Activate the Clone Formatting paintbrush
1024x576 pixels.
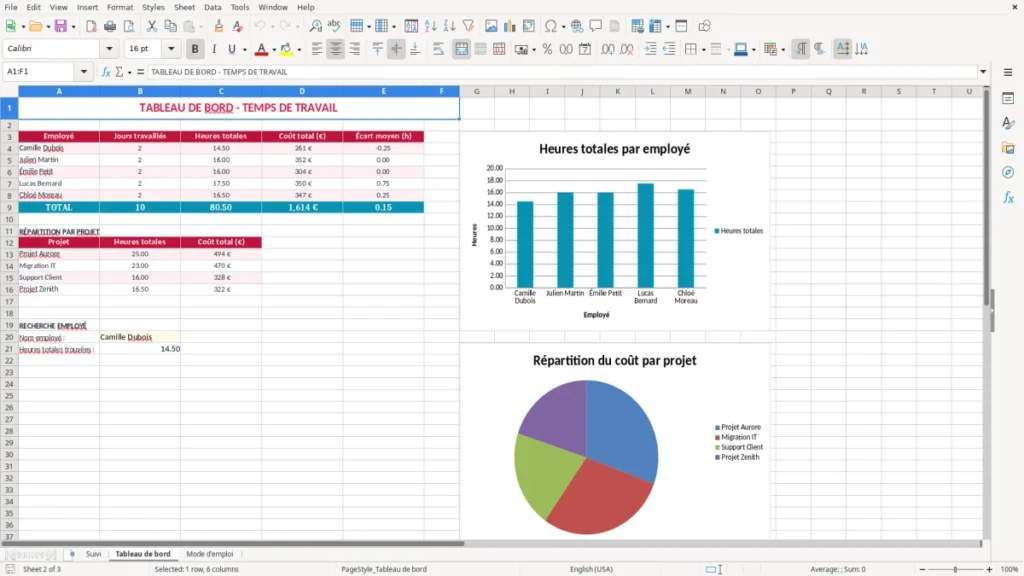(x=219, y=26)
